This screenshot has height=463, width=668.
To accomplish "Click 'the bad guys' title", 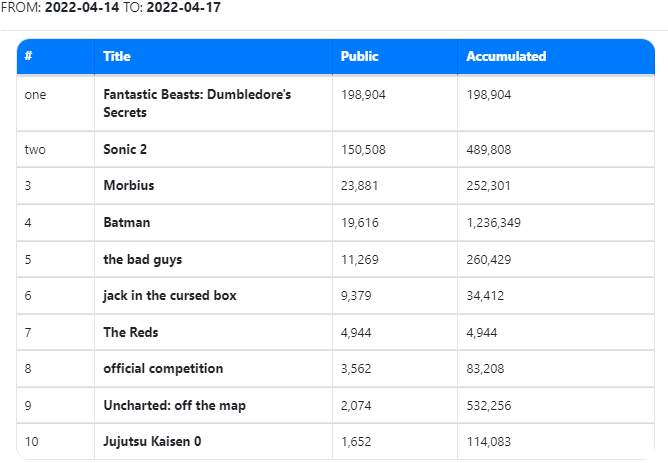I will pyautogui.click(x=143, y=259).
